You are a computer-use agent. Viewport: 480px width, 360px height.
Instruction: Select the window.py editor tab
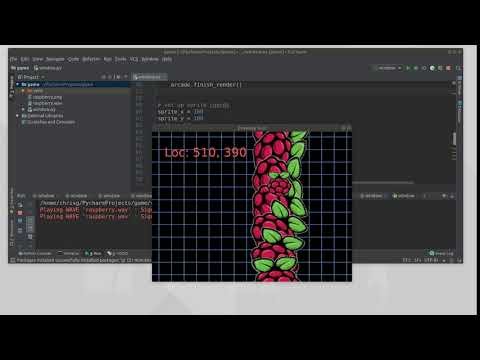pos(149,77)
